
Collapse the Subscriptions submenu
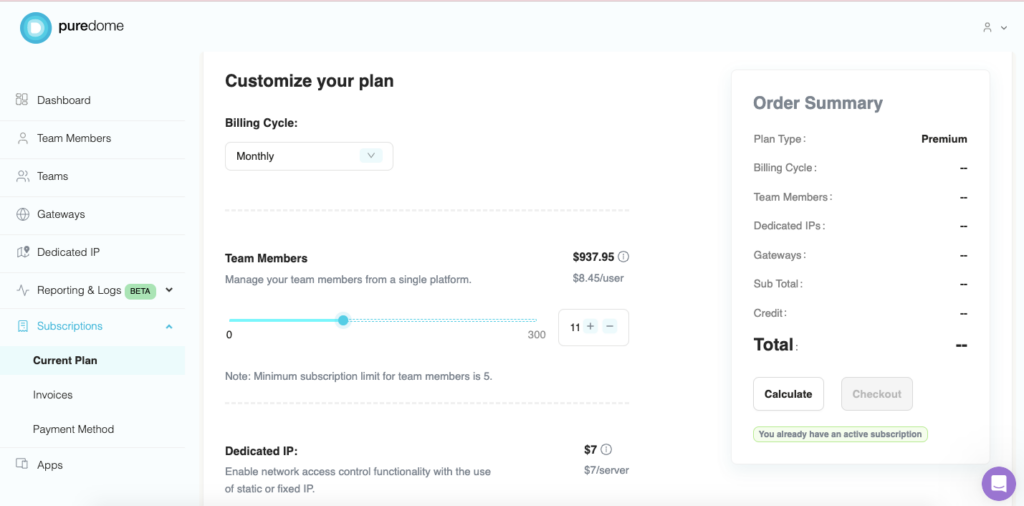coord(169,327)
